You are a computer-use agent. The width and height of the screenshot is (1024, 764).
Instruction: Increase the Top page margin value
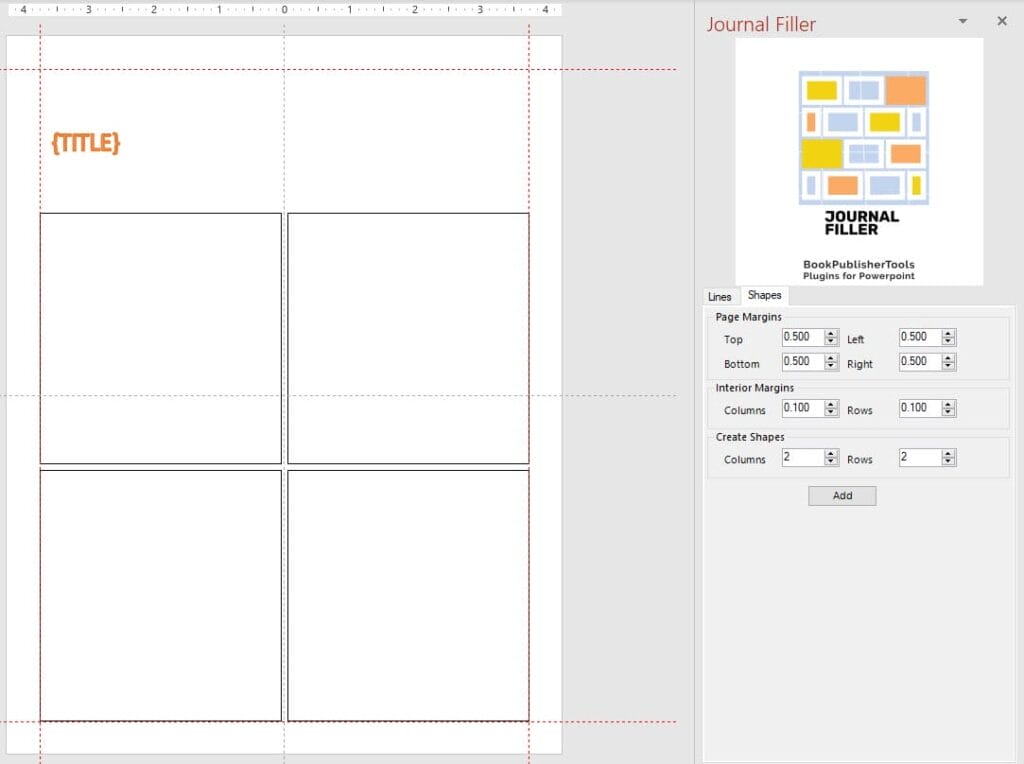coord(831,334)
